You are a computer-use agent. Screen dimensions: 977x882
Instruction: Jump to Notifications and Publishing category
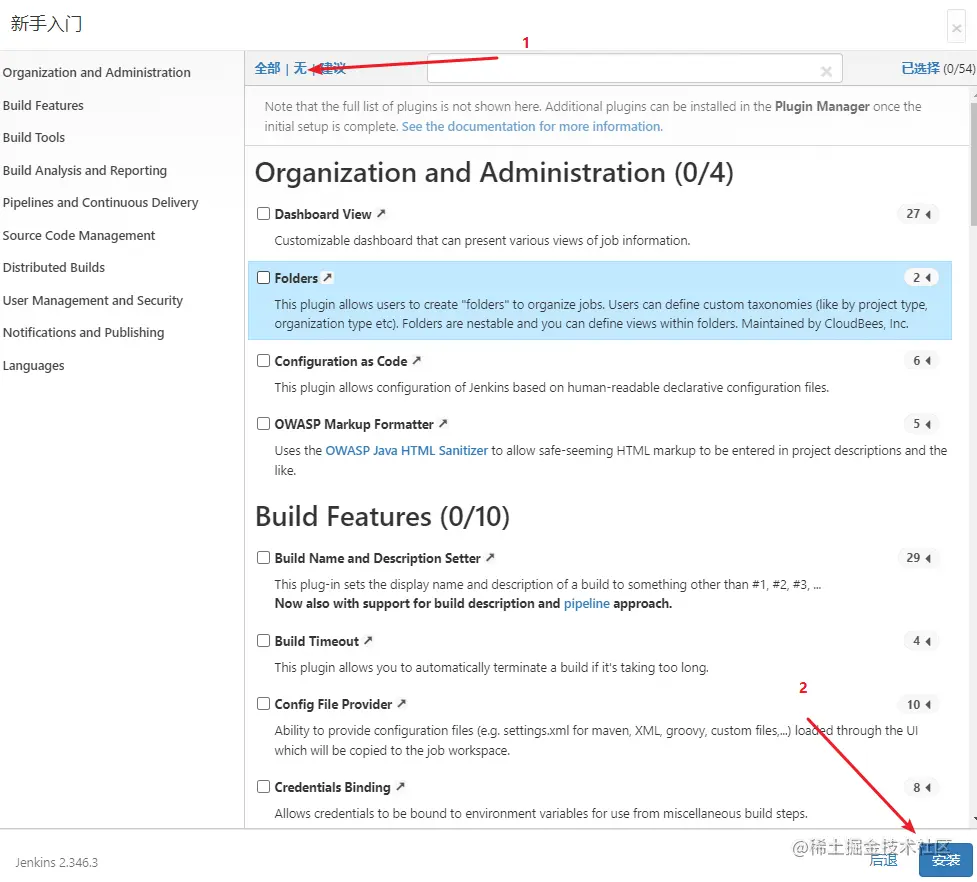83,332
